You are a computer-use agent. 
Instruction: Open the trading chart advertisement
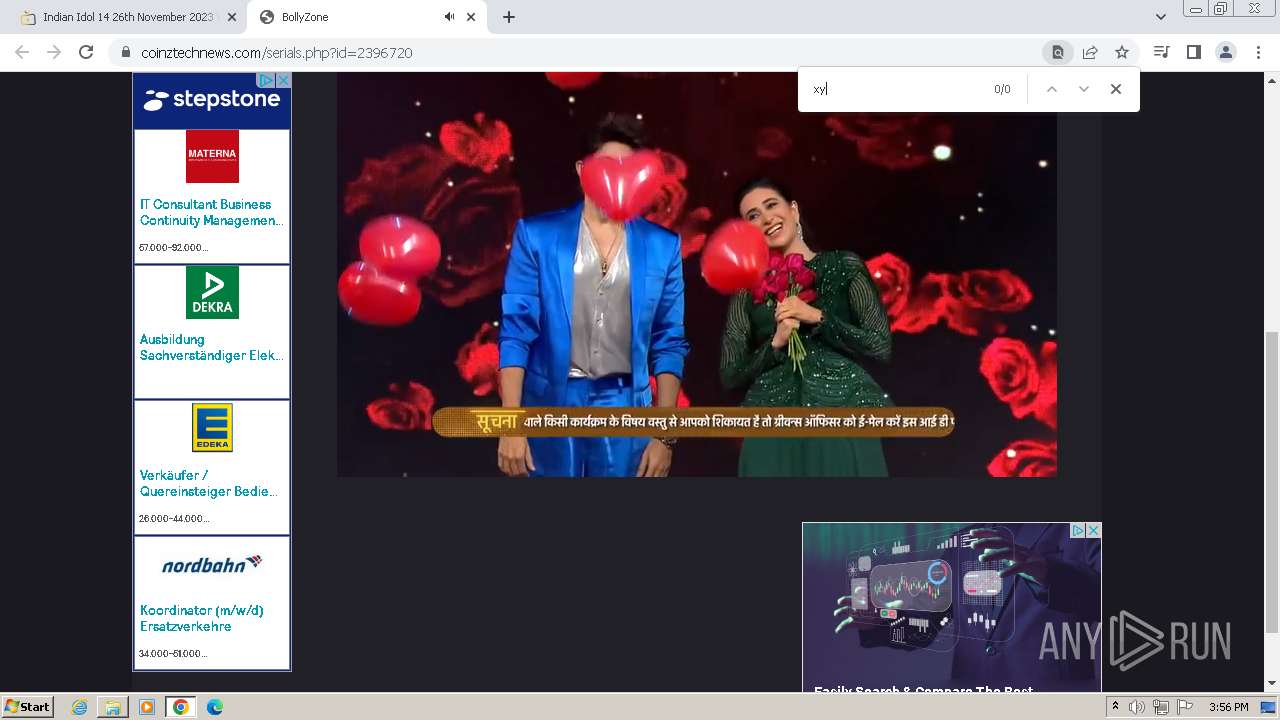coord(951,605)
